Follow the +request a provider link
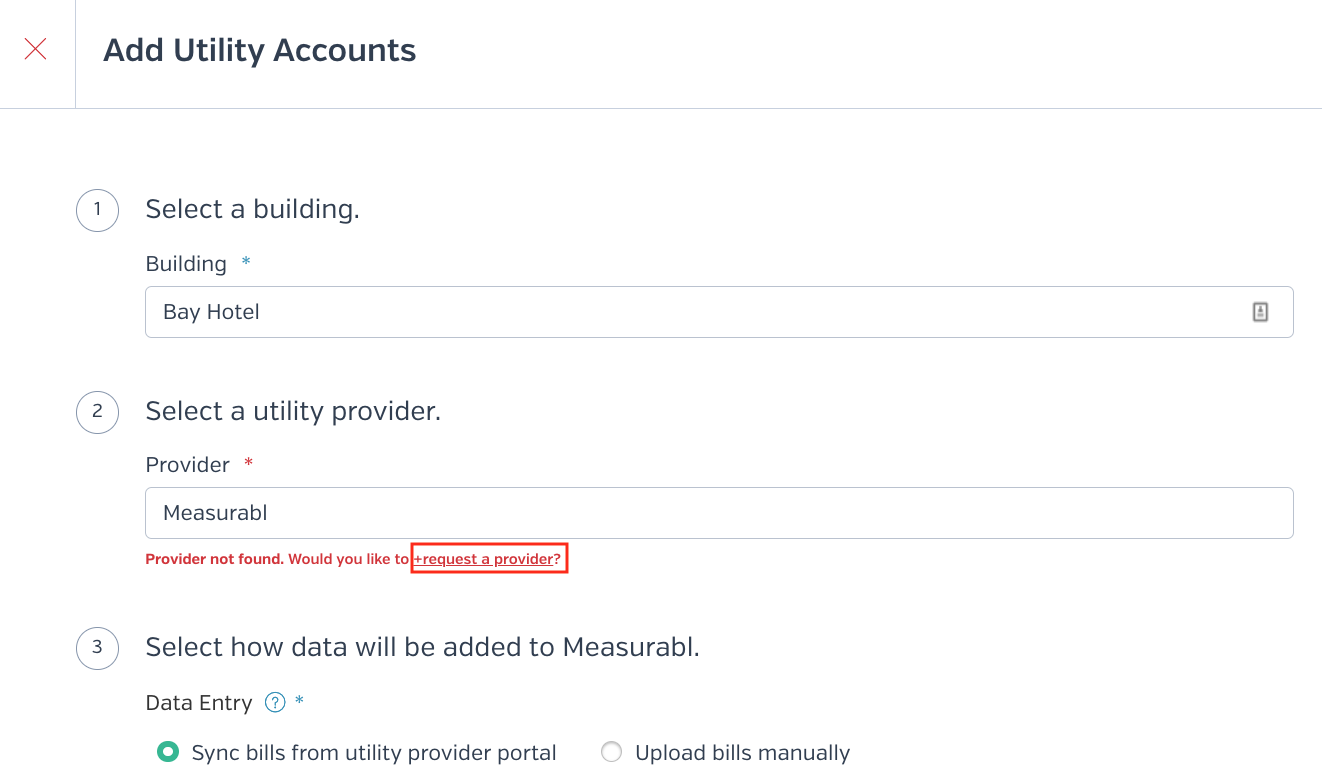Screen dimensions: 1322x780 (488, 559)
